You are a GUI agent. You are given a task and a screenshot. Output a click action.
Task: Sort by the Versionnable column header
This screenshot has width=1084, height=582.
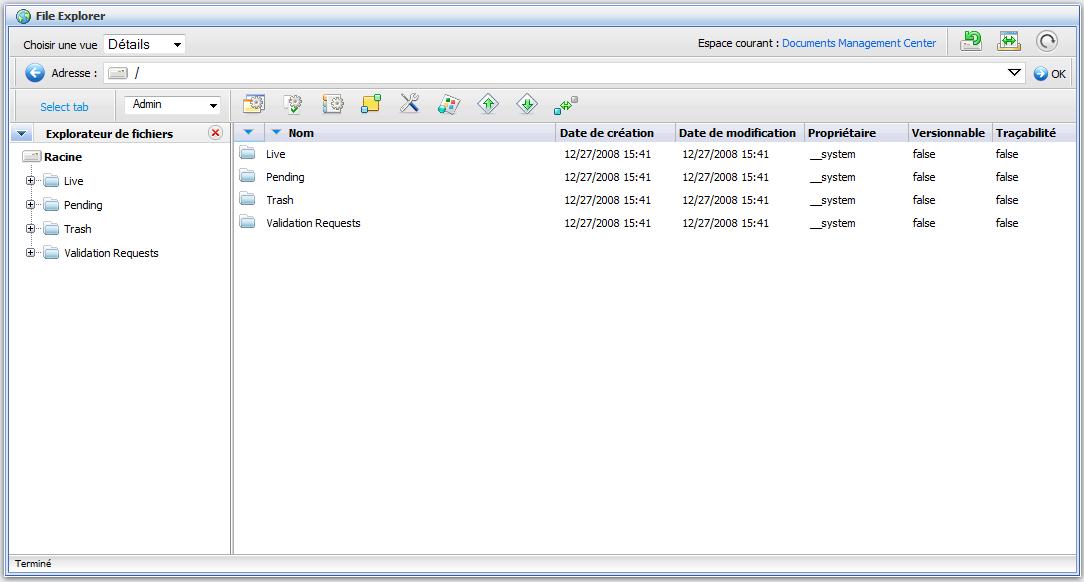click(948, 133)
